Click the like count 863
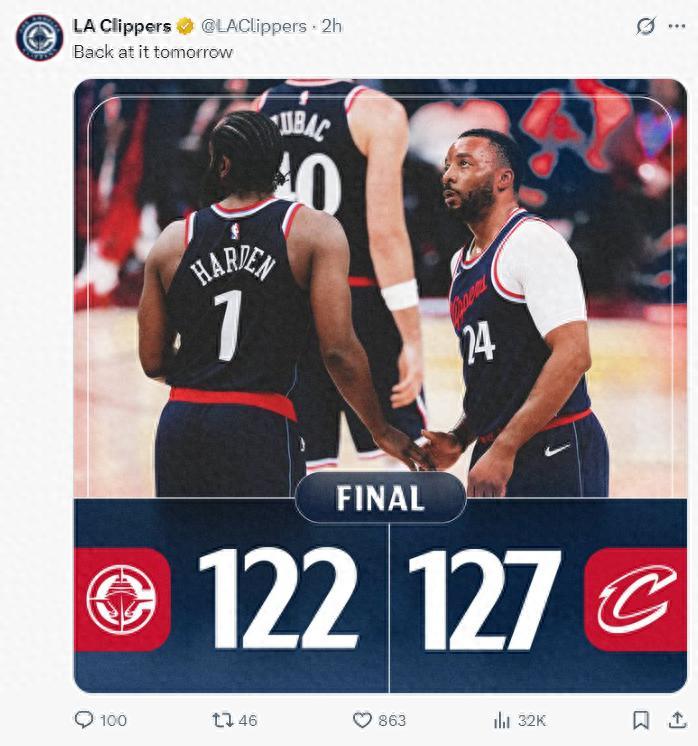The image size is (698, 746). 392,720
